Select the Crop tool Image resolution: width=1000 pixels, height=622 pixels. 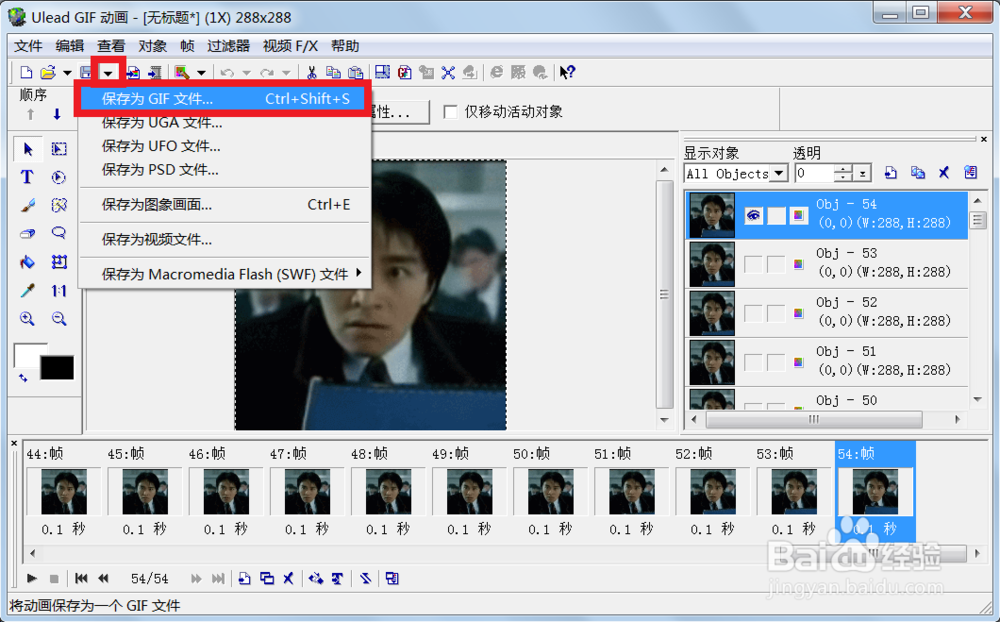point(59,262)
